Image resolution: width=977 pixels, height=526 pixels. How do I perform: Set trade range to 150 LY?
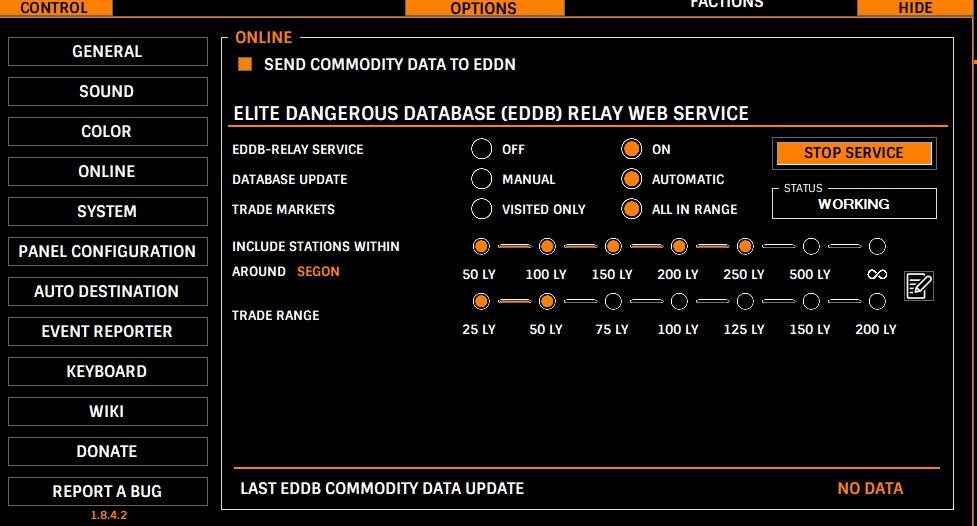[811, 302]
